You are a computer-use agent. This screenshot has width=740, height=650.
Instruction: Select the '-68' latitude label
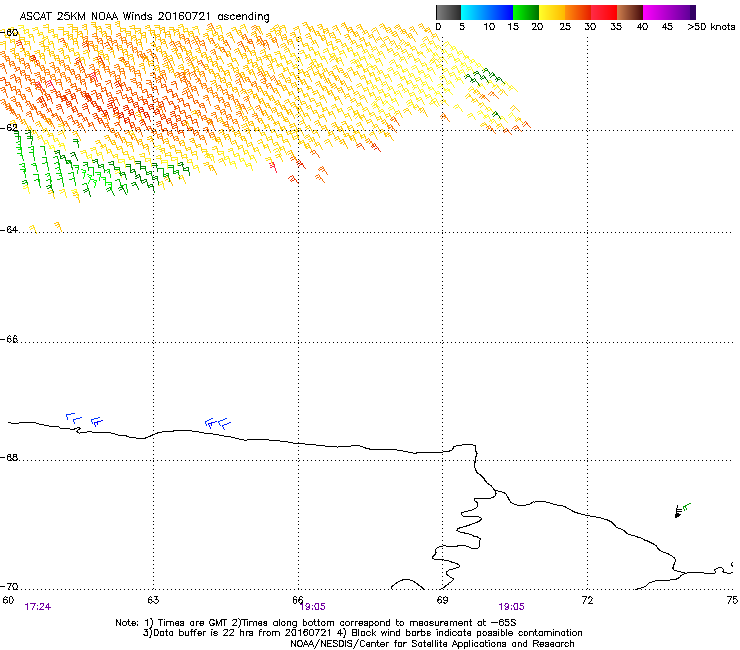pyautogui.click(x=9, y=457)
